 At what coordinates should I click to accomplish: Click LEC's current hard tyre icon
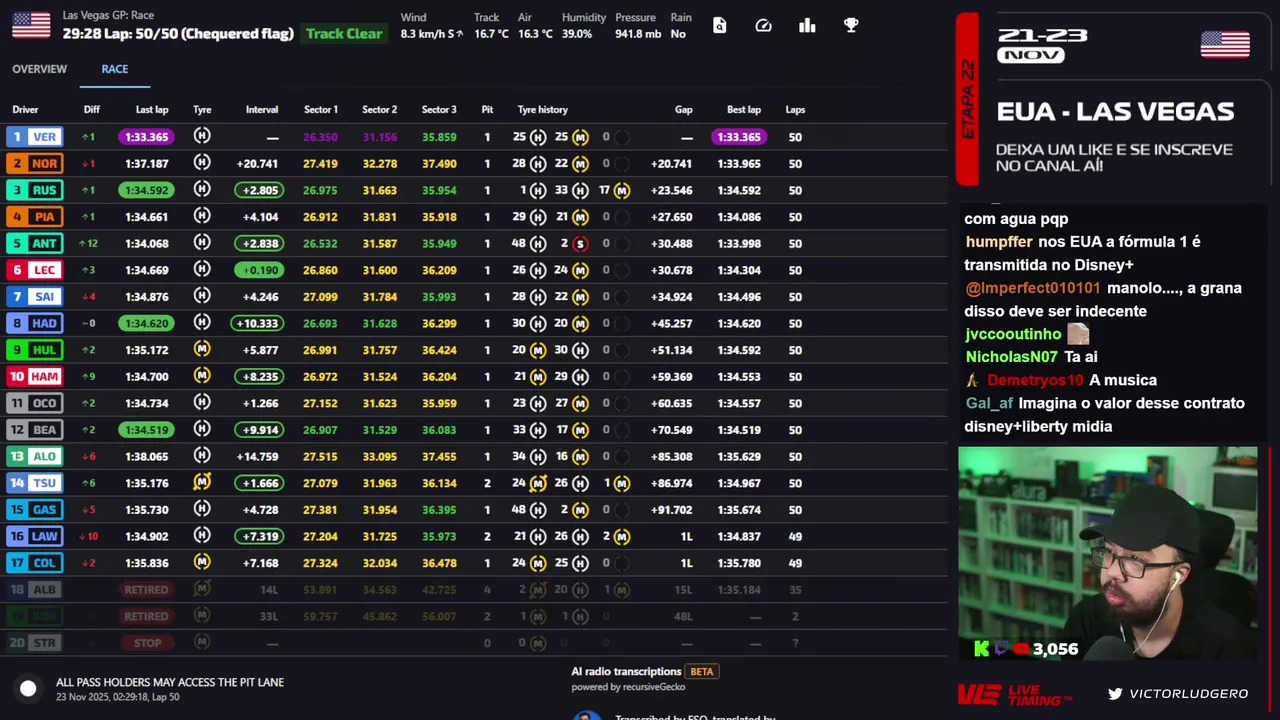pos(202,269)
